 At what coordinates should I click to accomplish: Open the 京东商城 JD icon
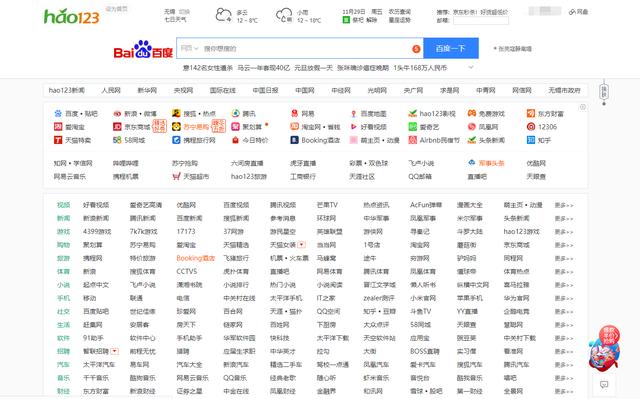[x=117, y=127]
